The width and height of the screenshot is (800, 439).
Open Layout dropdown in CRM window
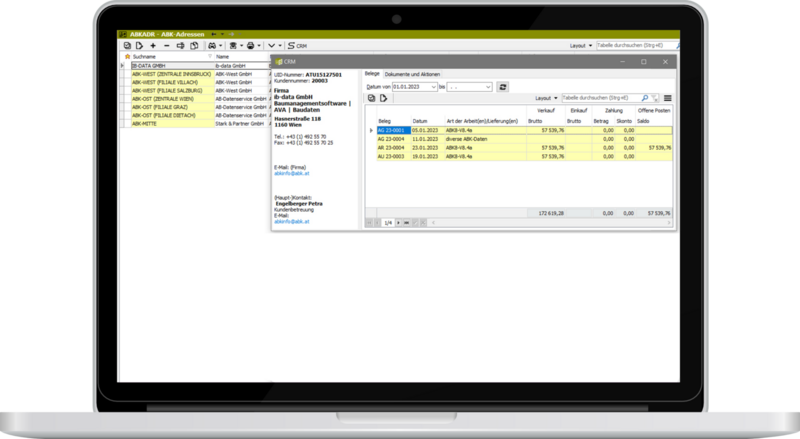click(546, 98)
